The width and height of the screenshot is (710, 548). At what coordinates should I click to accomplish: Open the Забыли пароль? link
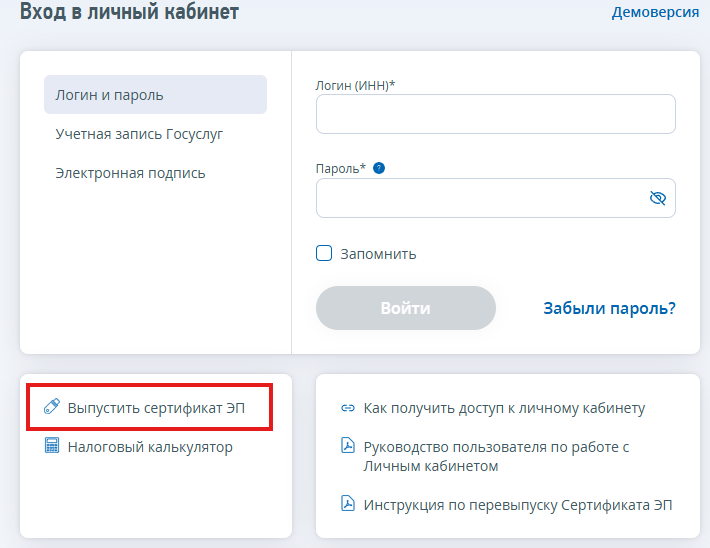pos(609,308)
